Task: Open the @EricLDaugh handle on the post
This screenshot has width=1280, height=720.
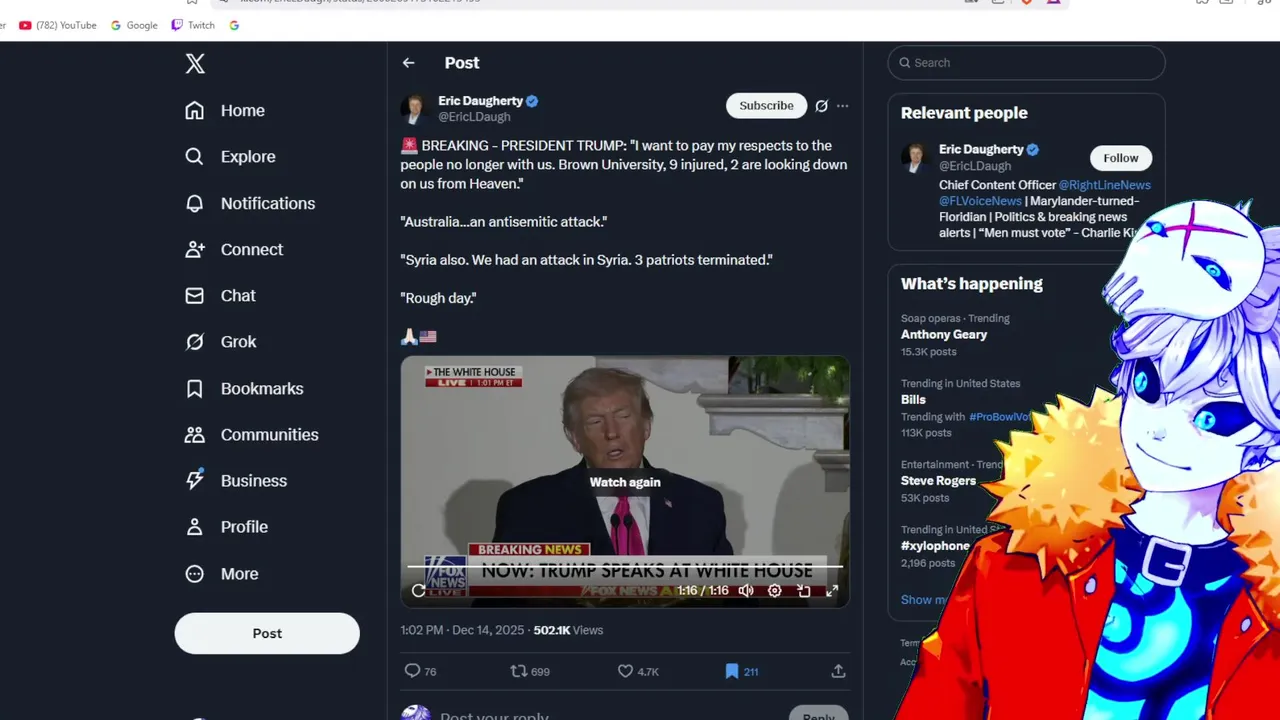Action: point(474,117)
